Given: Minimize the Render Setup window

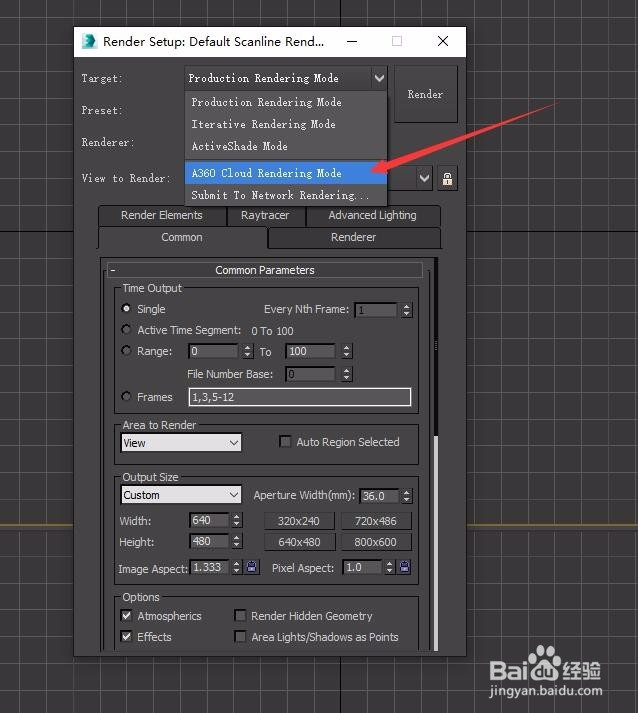Looking at the screenshot, I should (x=352, y=41).
